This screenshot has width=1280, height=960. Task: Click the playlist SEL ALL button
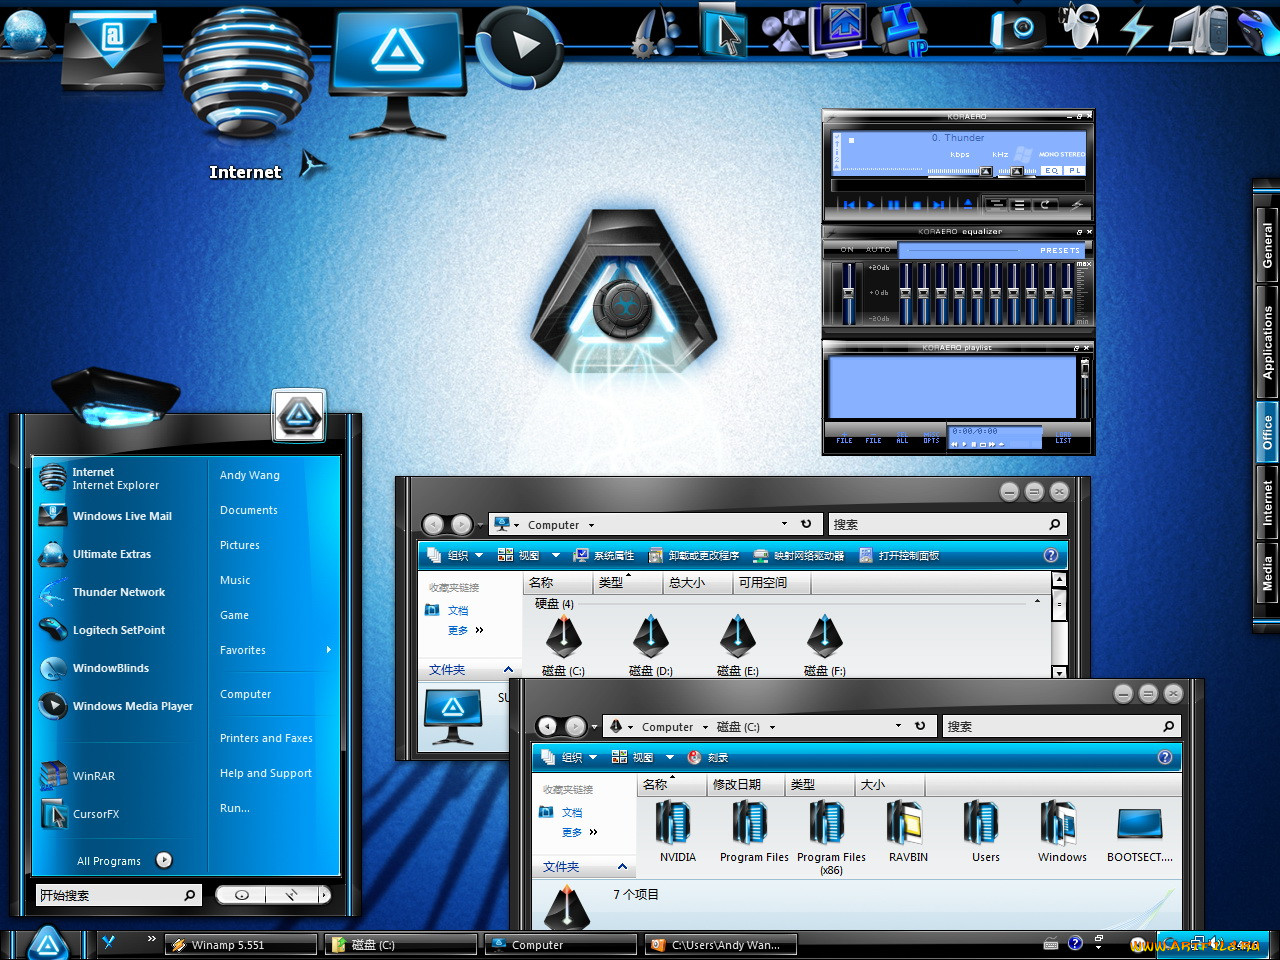(x=902, y=437)
